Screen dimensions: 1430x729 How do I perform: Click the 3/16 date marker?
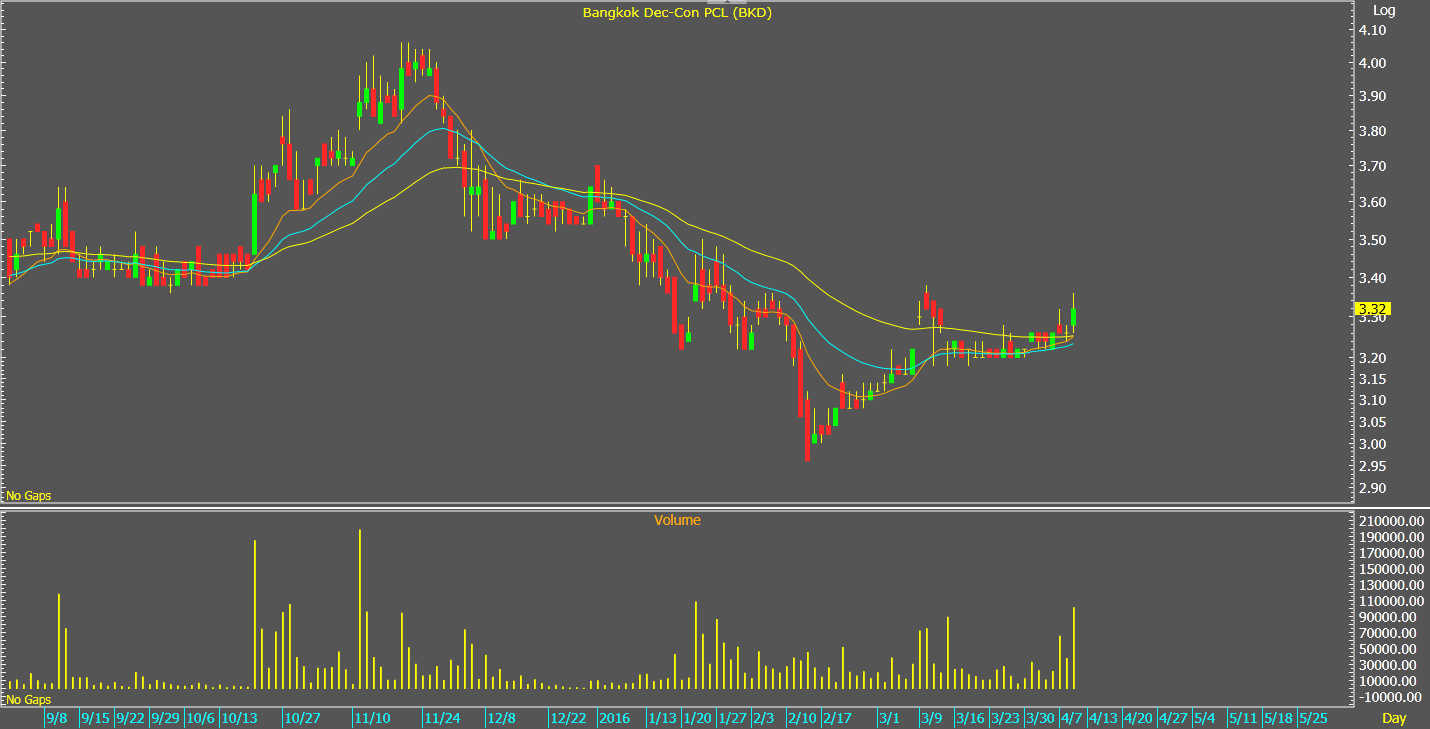970,718
